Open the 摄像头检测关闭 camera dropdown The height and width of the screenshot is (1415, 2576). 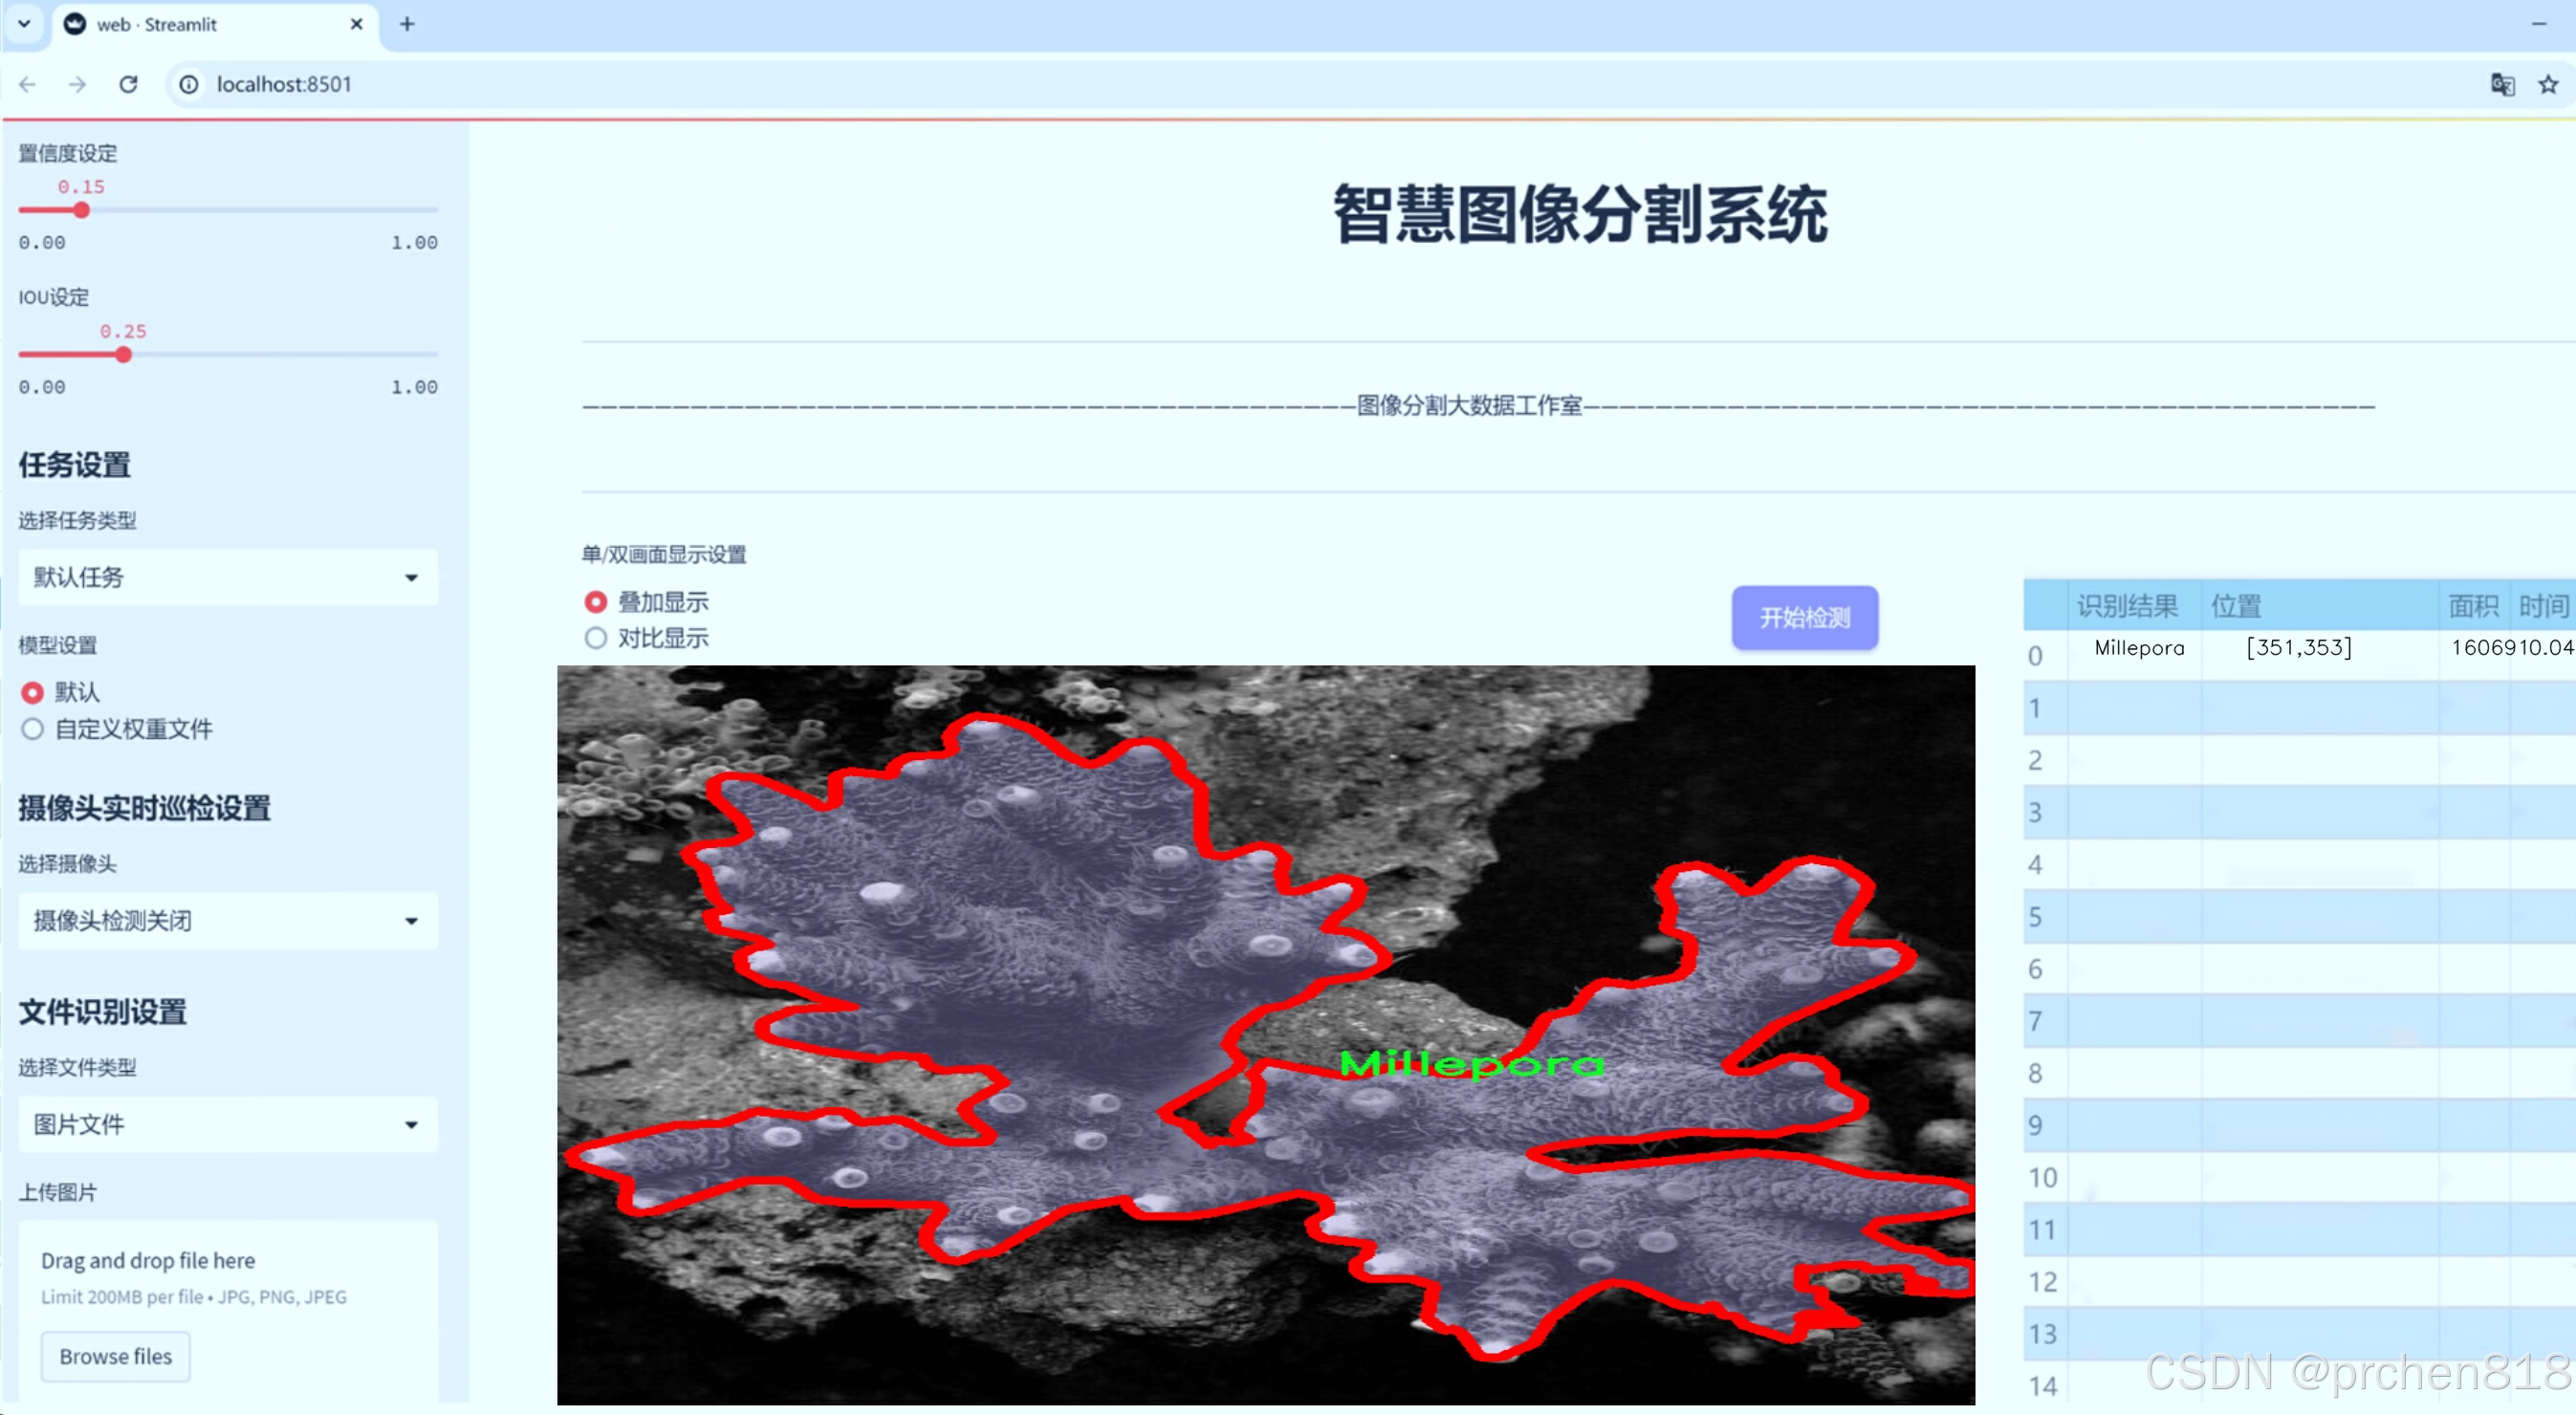coord(228,920)
